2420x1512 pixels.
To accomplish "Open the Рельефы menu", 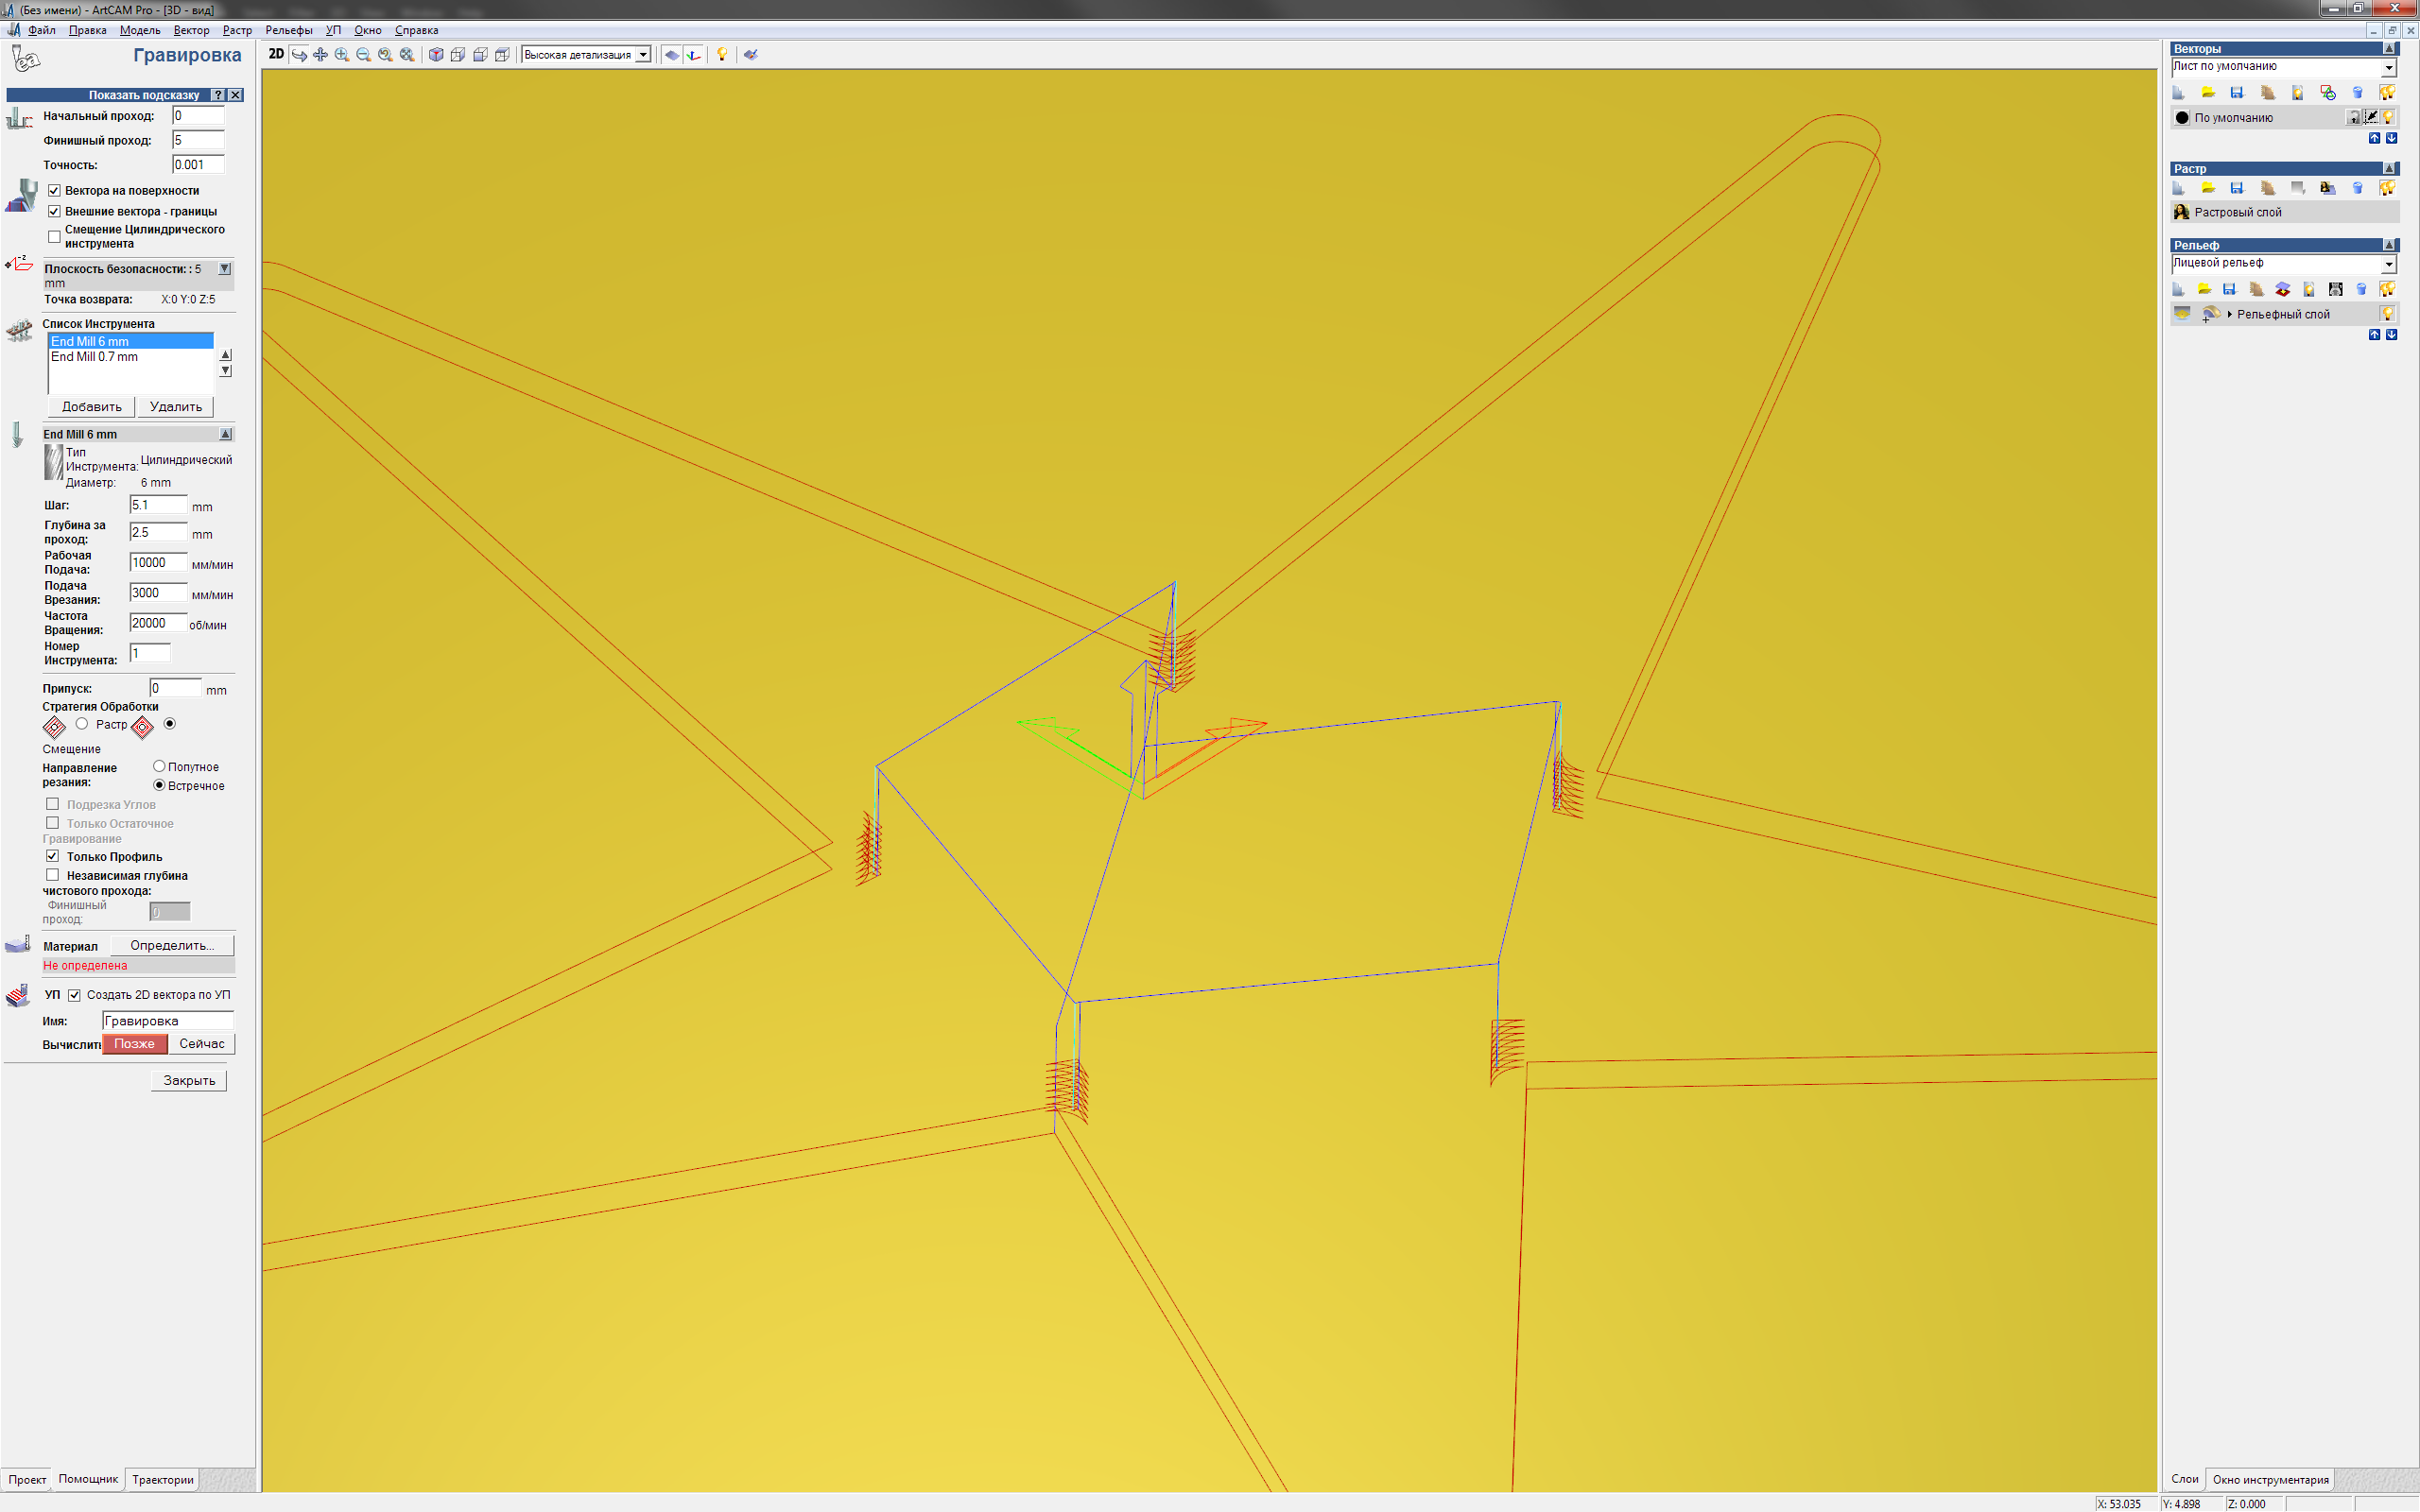I will [288, 30].
